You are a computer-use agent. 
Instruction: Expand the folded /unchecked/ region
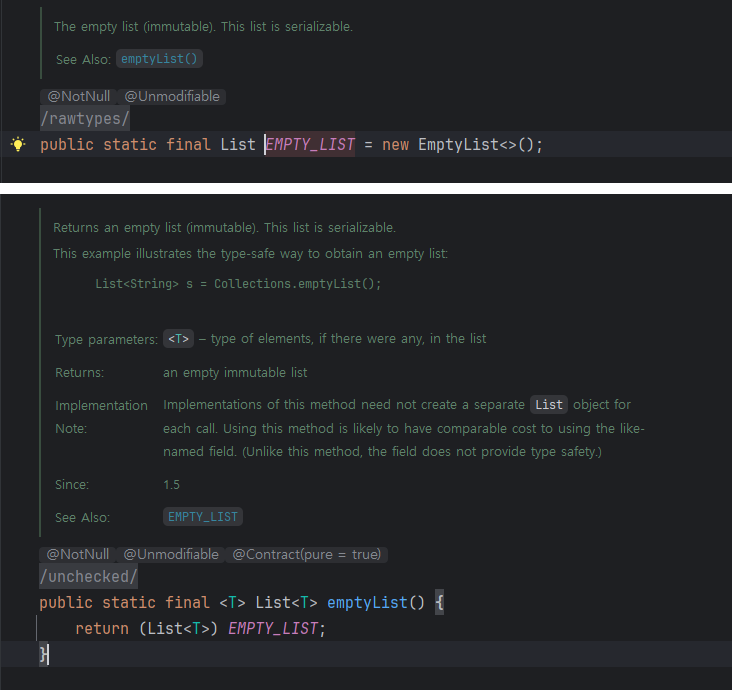[x=88, y=577]
